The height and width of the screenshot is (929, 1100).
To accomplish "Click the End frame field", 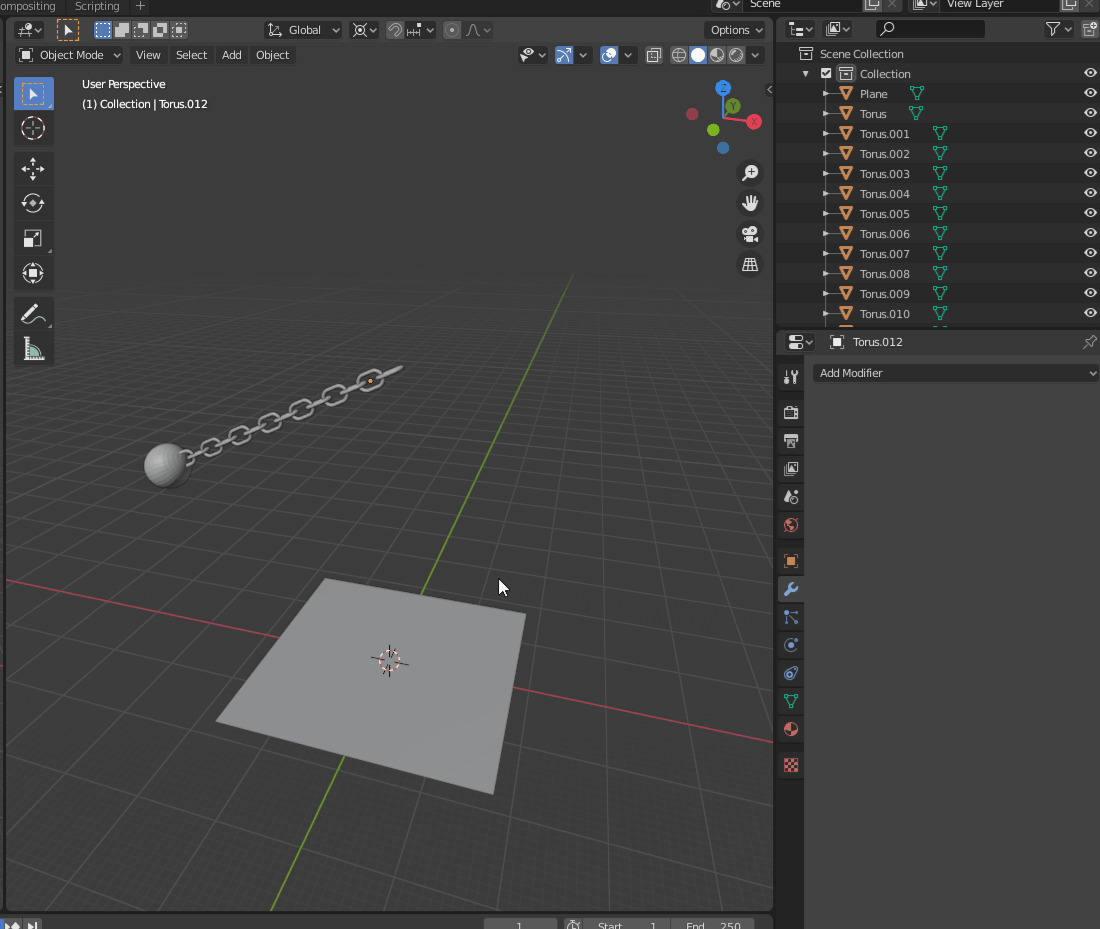I will [712, 924].
